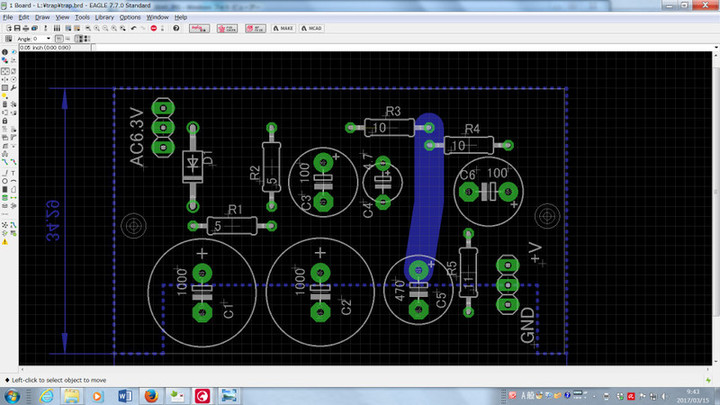
Task: Open the Options menu
Action: (x=130, y=17)
